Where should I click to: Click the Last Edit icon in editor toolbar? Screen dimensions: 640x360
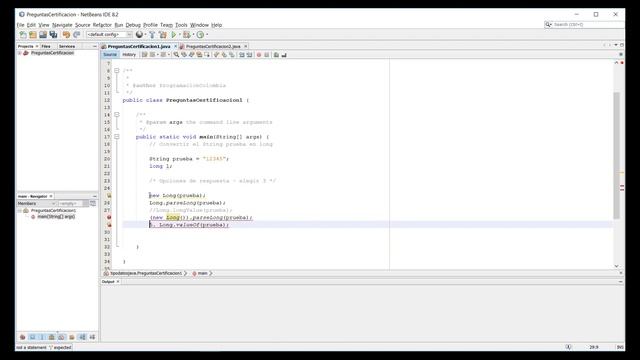tap(144, 55)
